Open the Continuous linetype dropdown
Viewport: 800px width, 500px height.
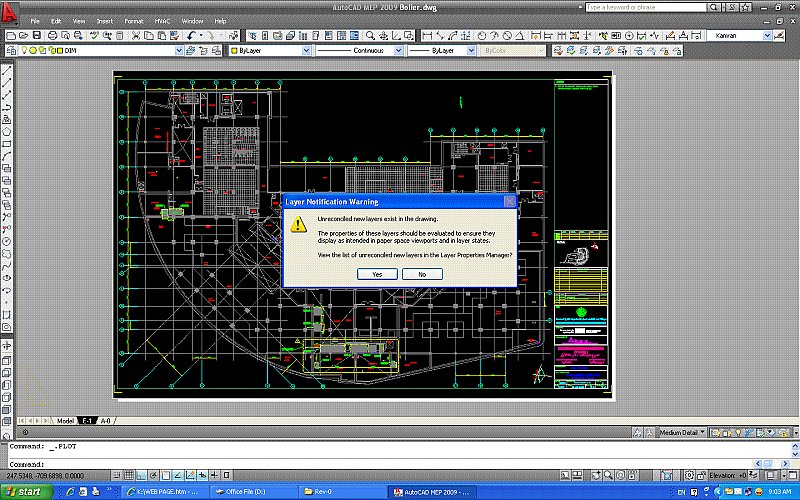(x=398, y=49)
